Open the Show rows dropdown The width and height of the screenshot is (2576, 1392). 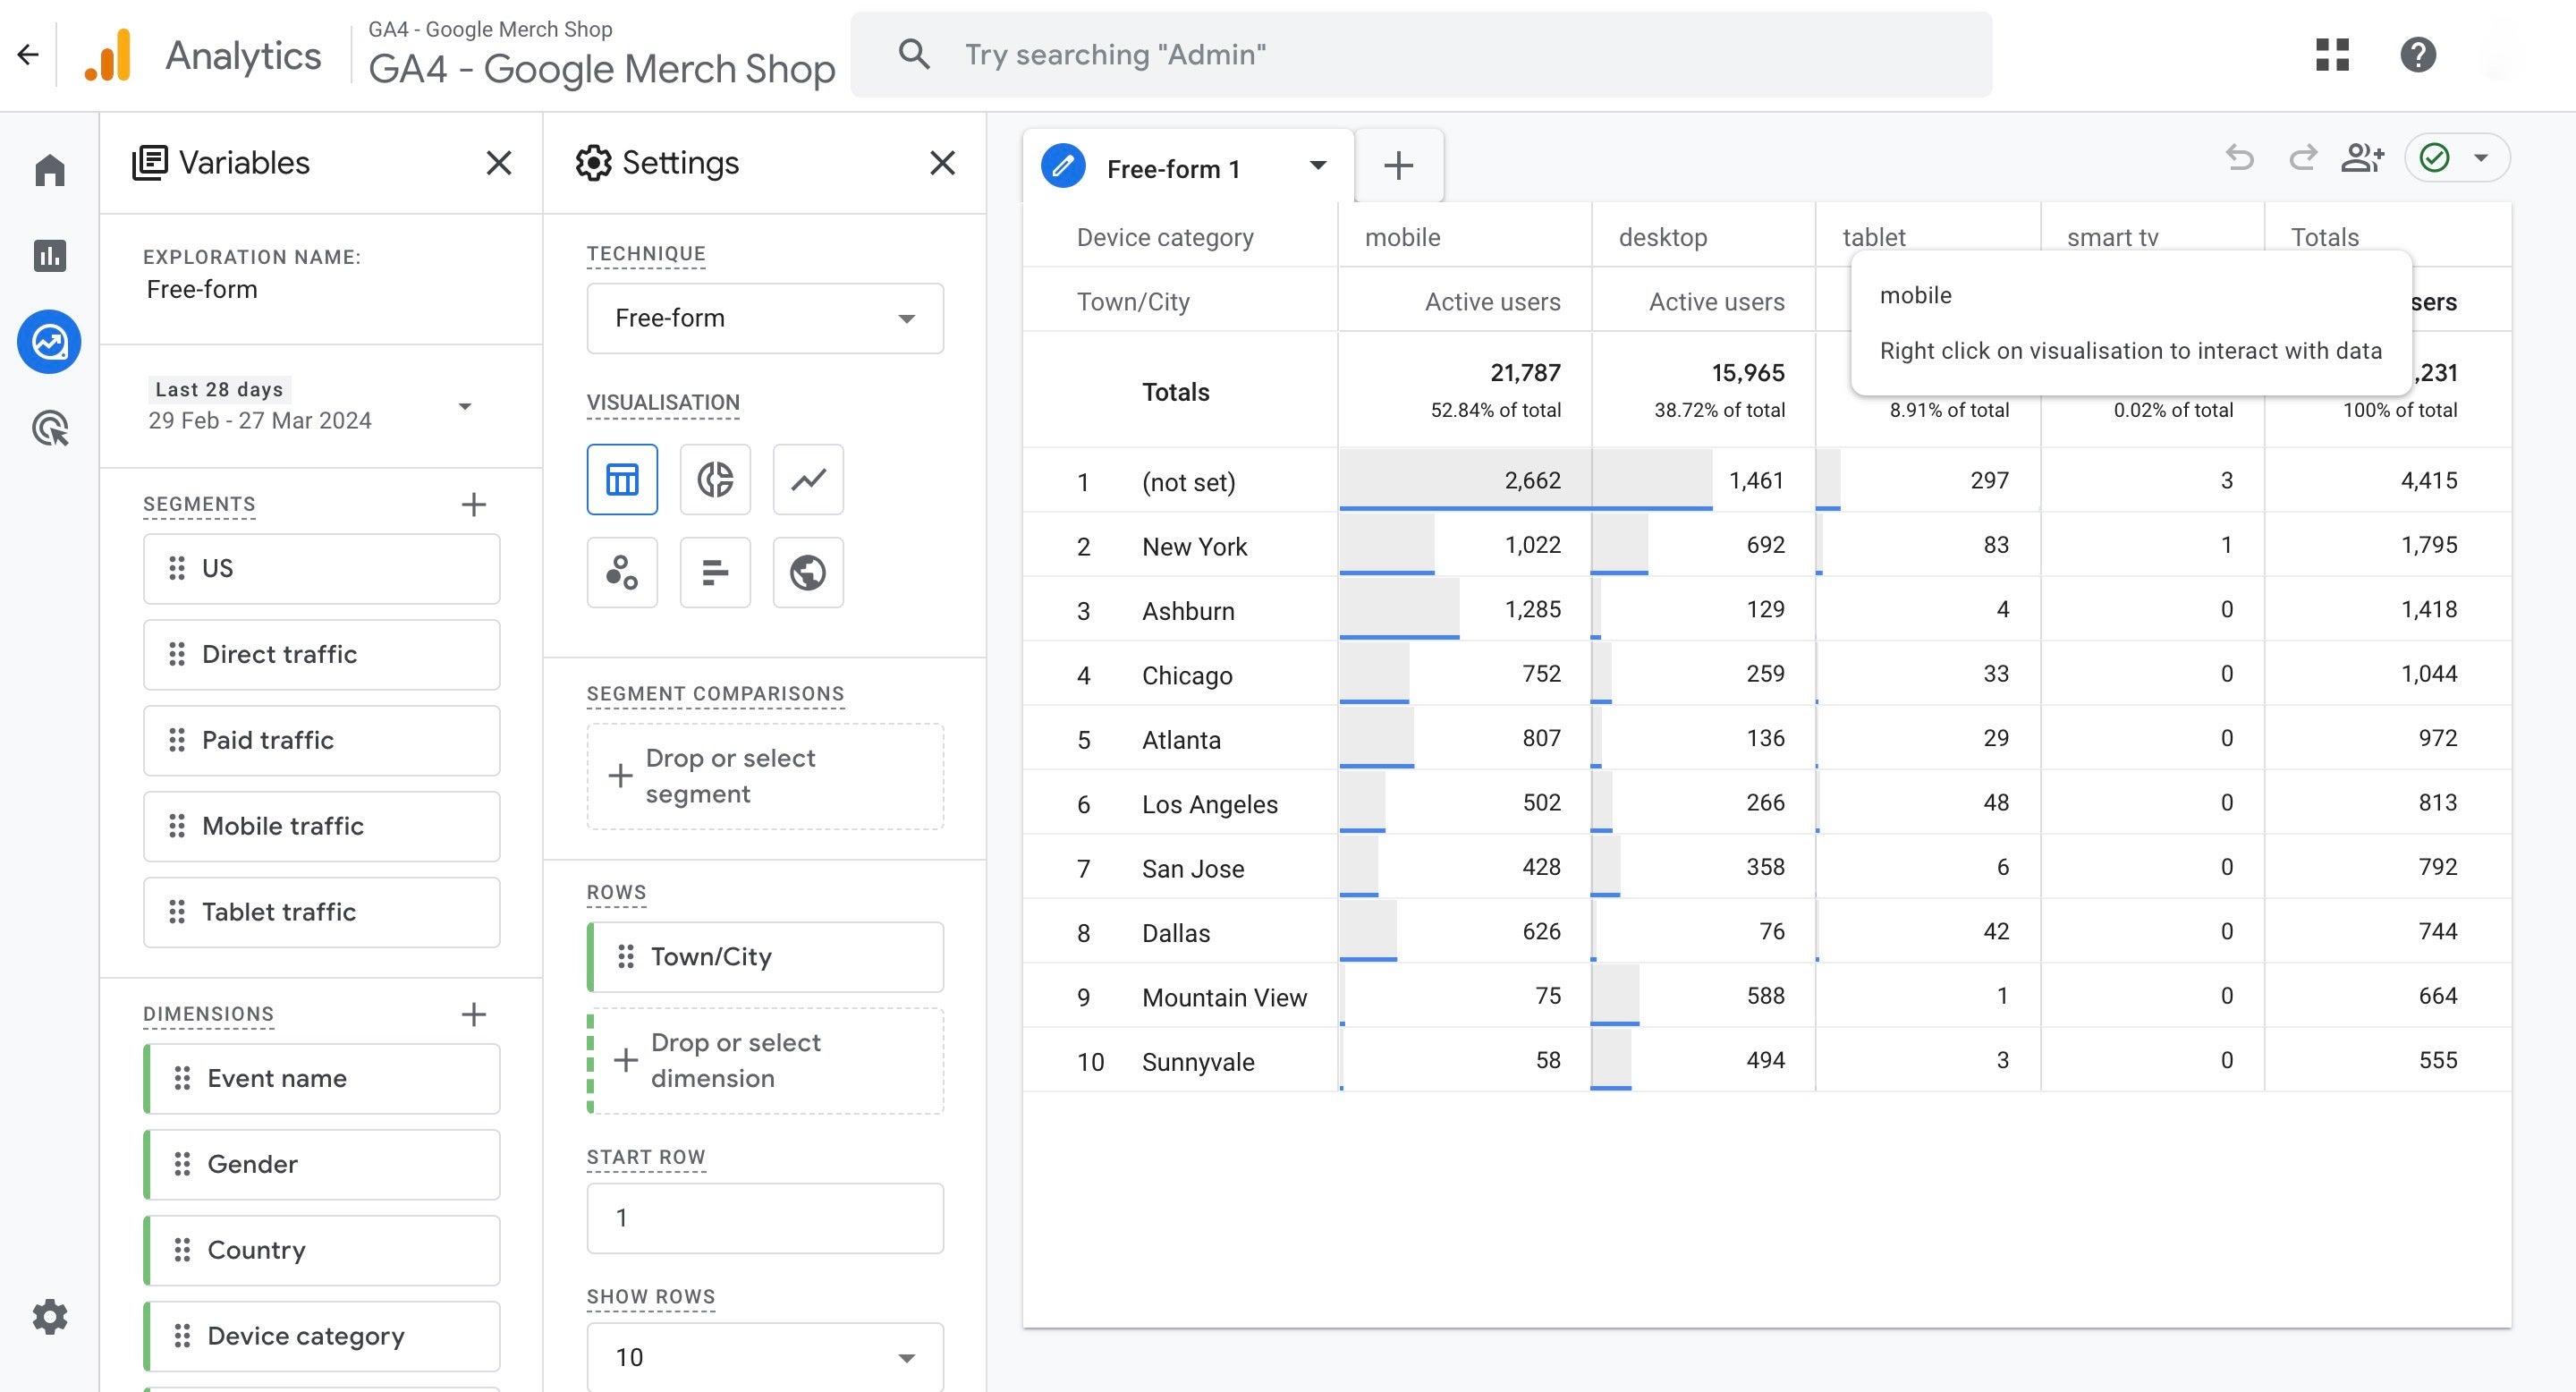tap(765, 1357)
